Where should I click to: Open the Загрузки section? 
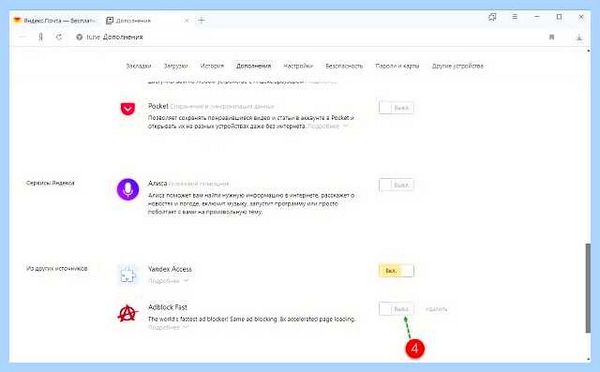click(176, 66)
